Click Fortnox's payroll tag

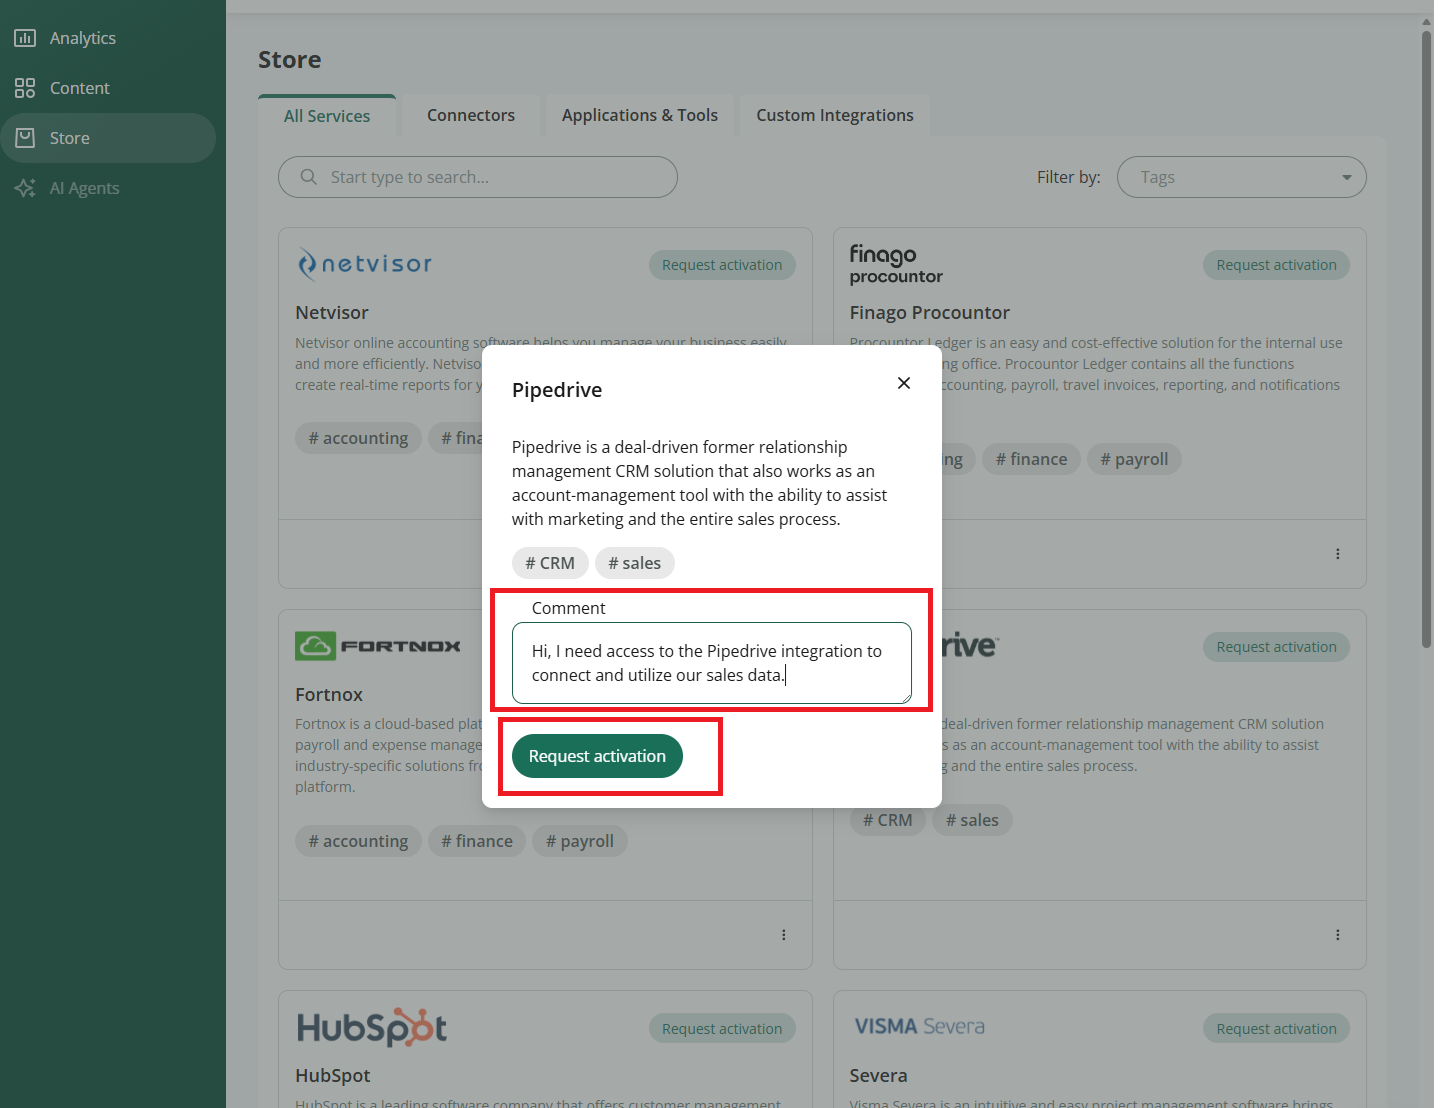pyautogui.click(x=580, y=841)
